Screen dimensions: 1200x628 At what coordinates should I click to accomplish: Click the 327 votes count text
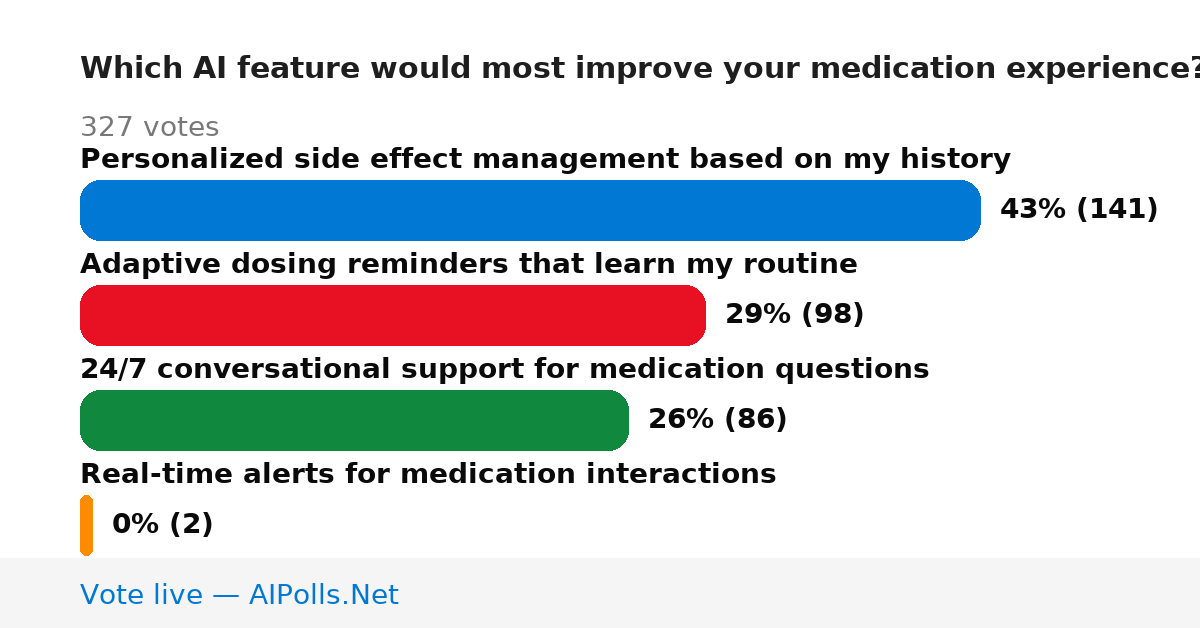[149, 128]
